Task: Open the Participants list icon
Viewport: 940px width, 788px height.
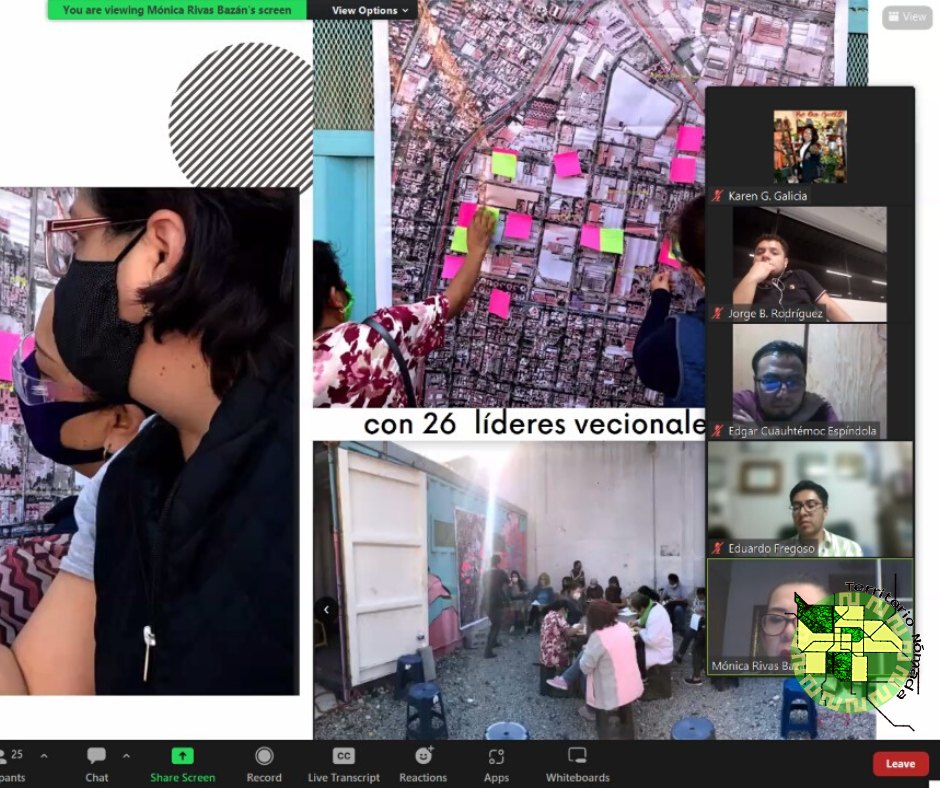Action: coord(6,757)
